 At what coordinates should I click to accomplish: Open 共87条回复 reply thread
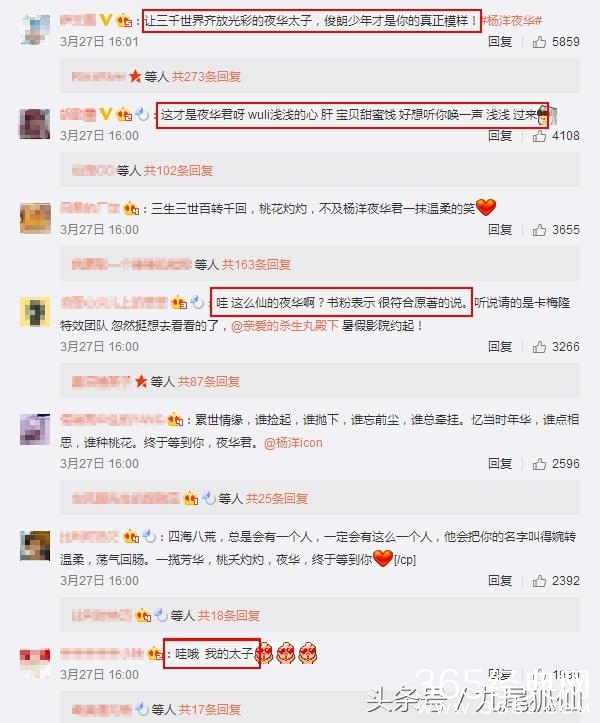[209, 382]
